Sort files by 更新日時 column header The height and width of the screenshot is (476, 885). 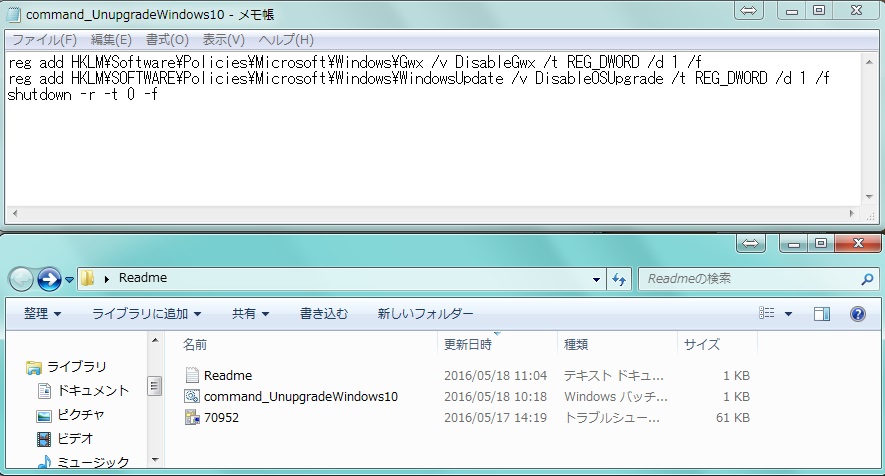tap(467, 344)
